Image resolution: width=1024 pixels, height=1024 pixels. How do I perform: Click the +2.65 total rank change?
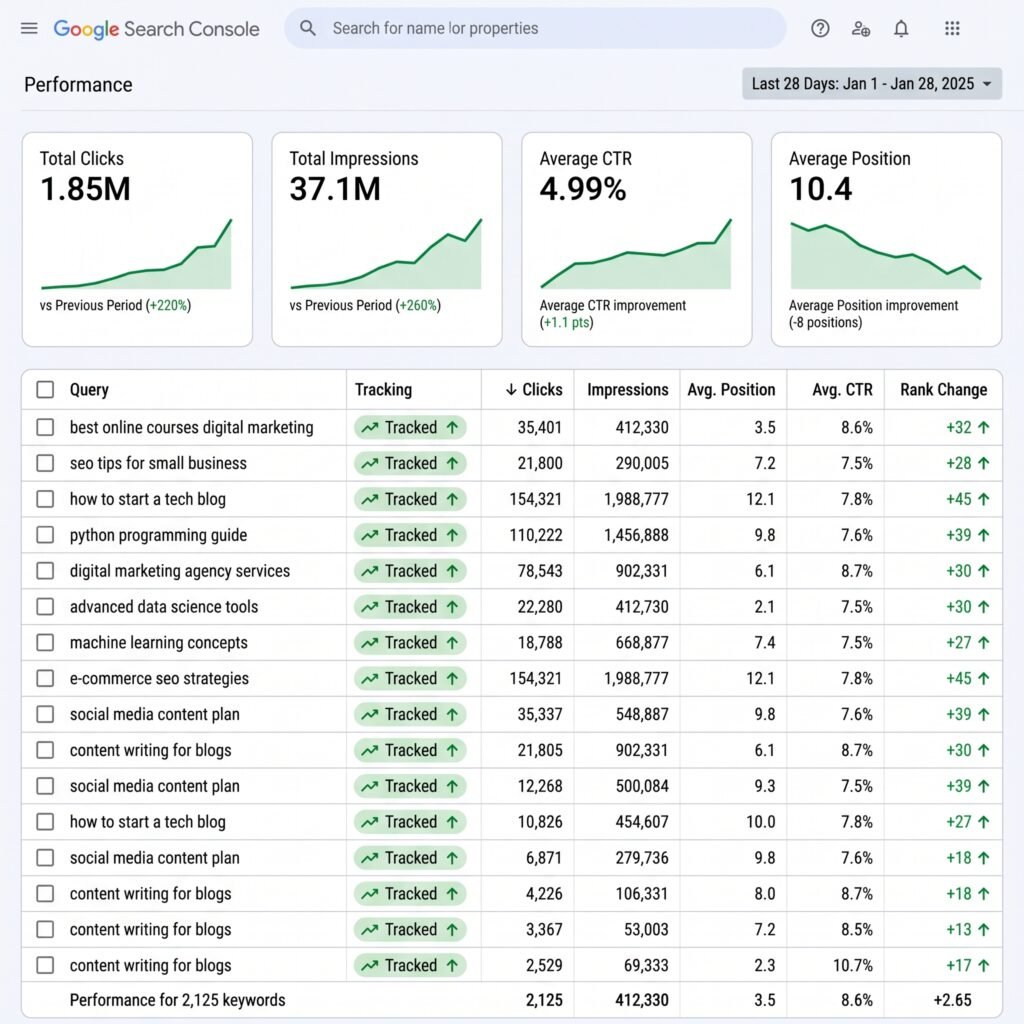coord(952,1000)
